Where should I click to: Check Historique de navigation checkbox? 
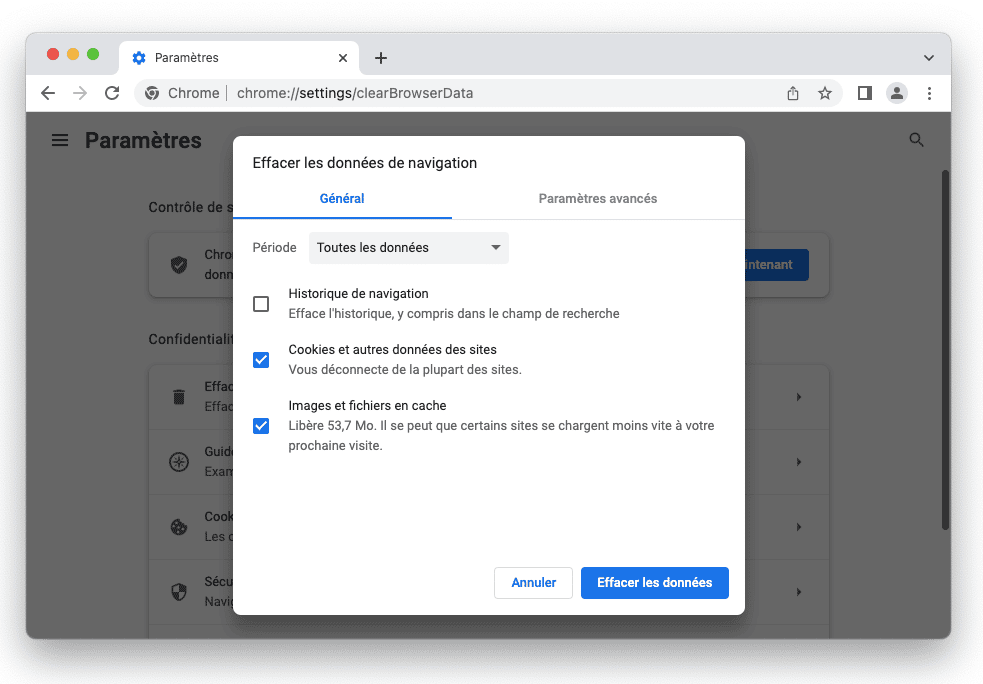(x=261, y=304)
